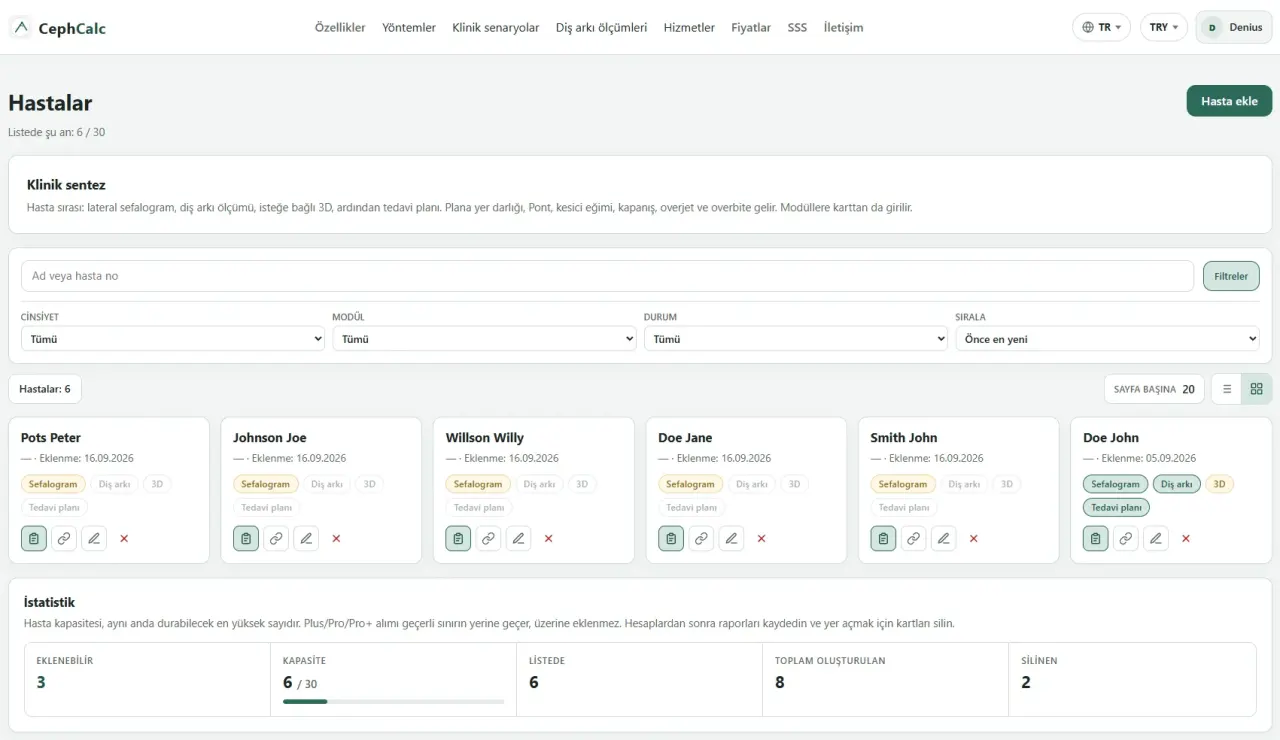This screenshot has width=1280, height=740.
Task: Open the Cinsiyet filter dropdown
Action: click(173, 339)
